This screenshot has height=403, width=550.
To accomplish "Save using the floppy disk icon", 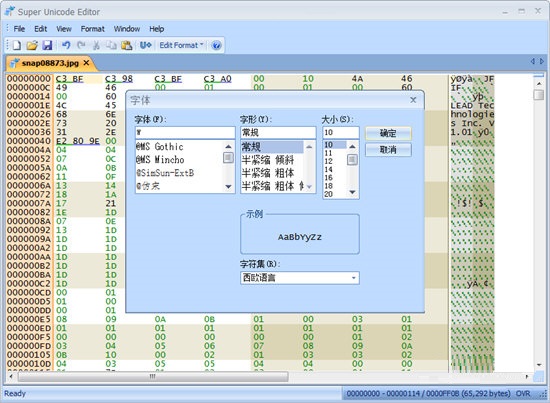I will tap(47, 45).
